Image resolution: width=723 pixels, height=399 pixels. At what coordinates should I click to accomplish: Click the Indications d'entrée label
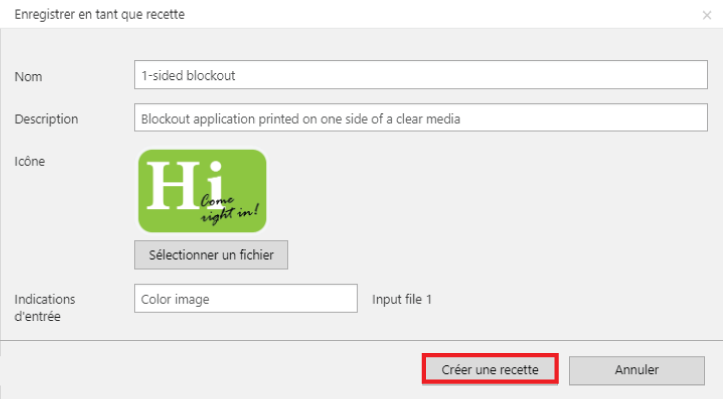[45, 308]
